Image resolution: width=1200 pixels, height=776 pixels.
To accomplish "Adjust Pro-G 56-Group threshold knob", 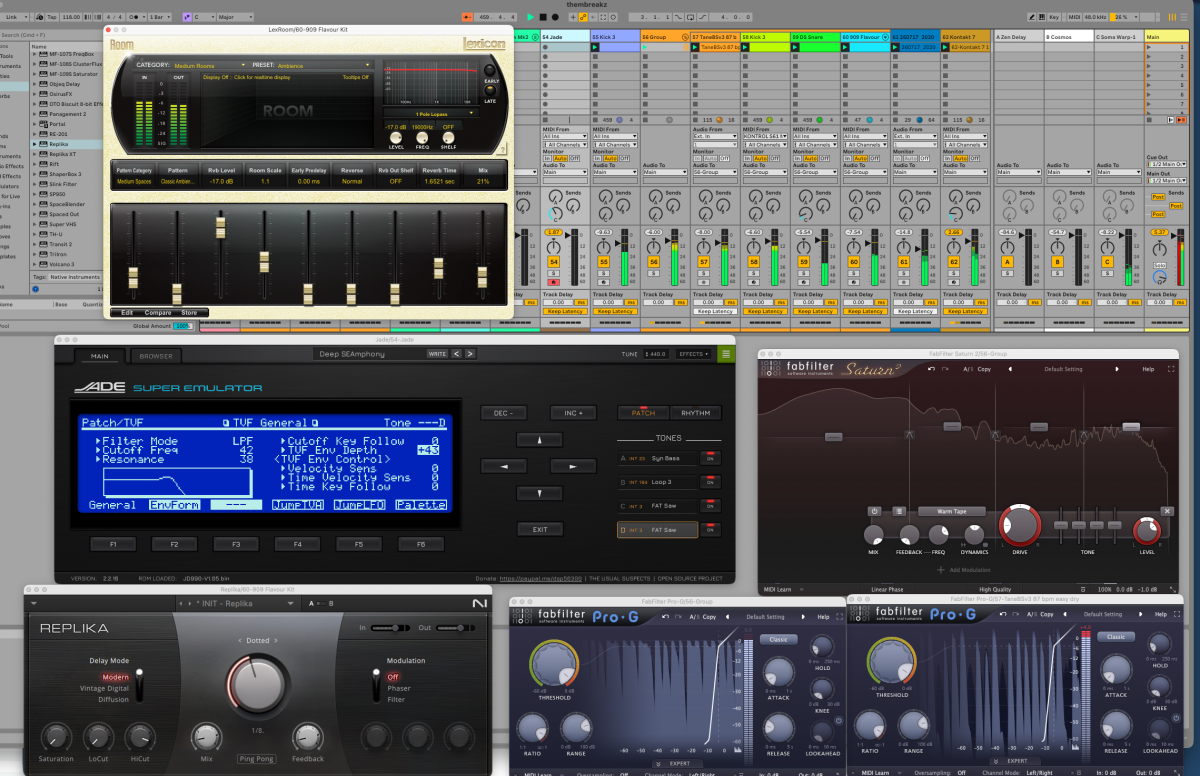I will click(554, 663).
